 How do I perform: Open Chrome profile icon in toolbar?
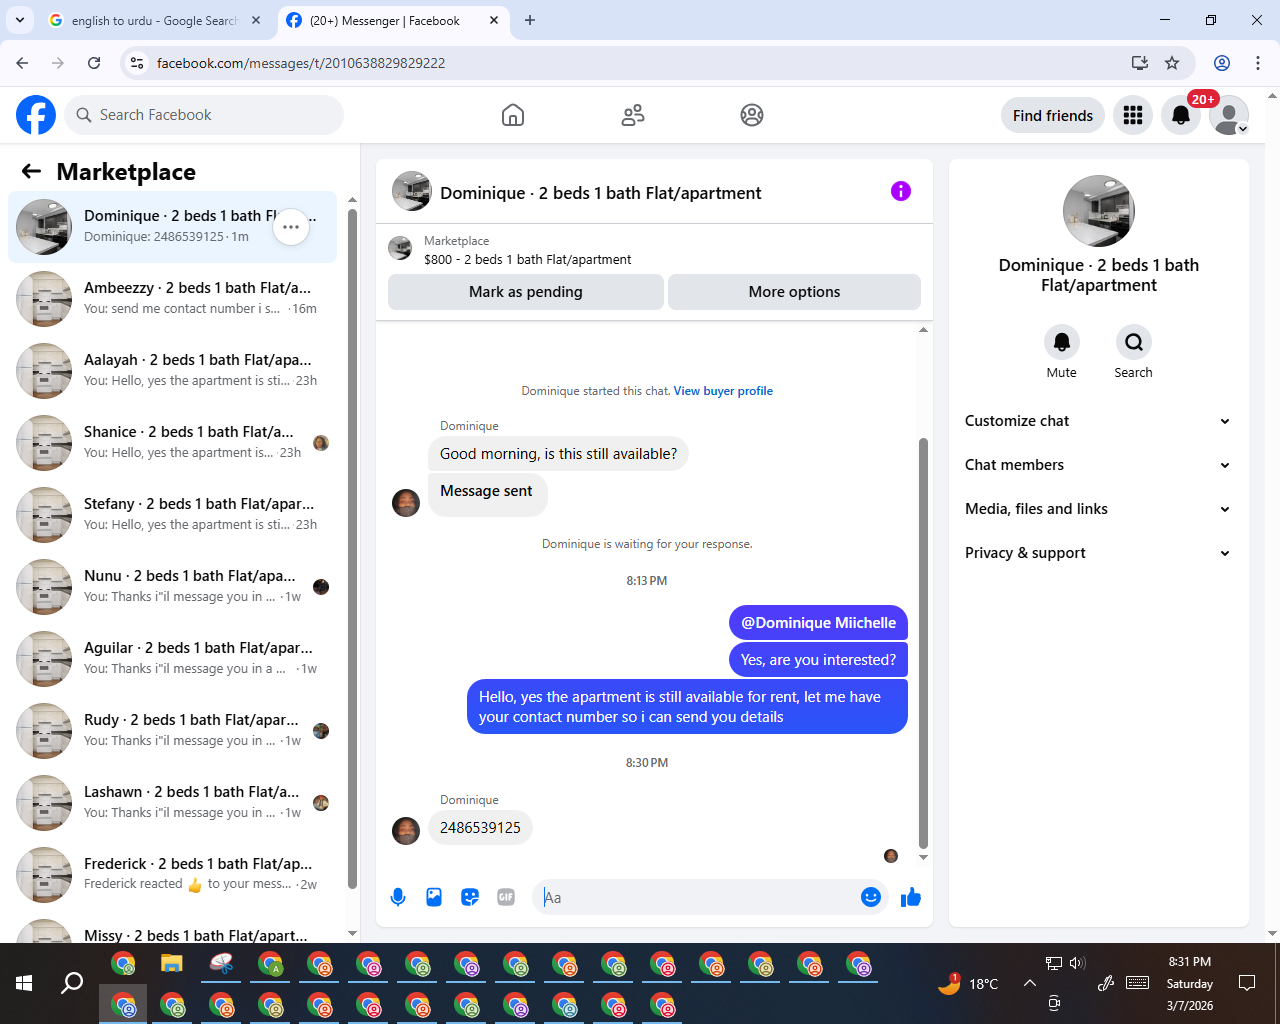[1222, 63]
